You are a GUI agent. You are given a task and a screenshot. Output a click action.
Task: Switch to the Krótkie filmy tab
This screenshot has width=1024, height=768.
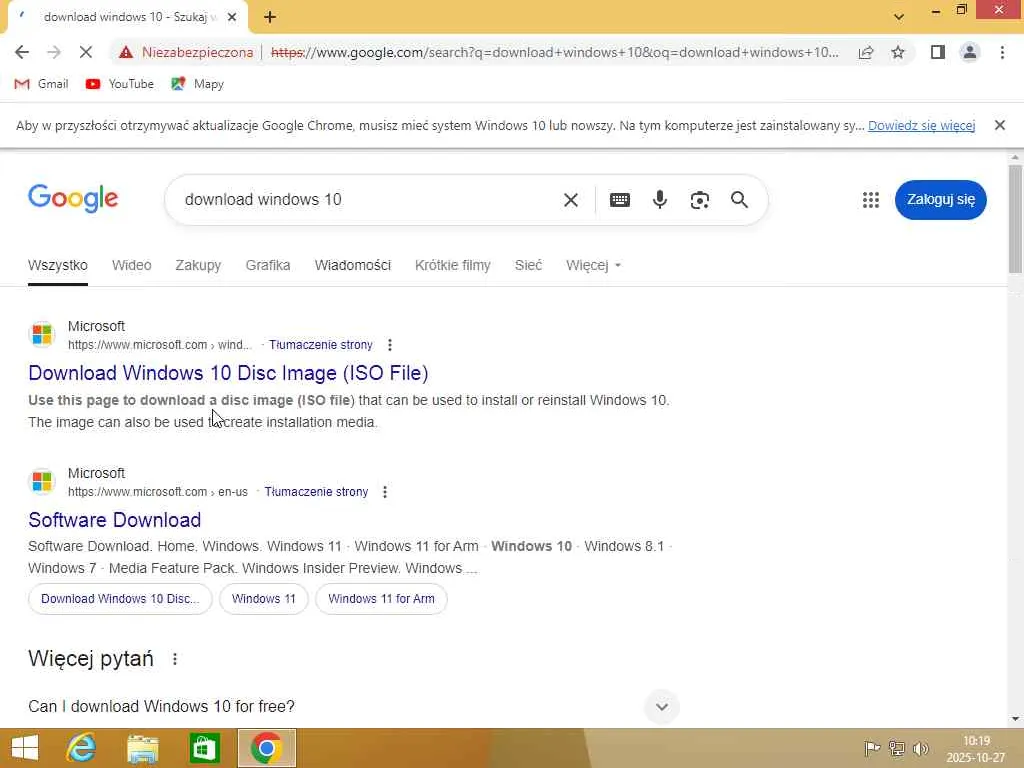pos(453,265)
